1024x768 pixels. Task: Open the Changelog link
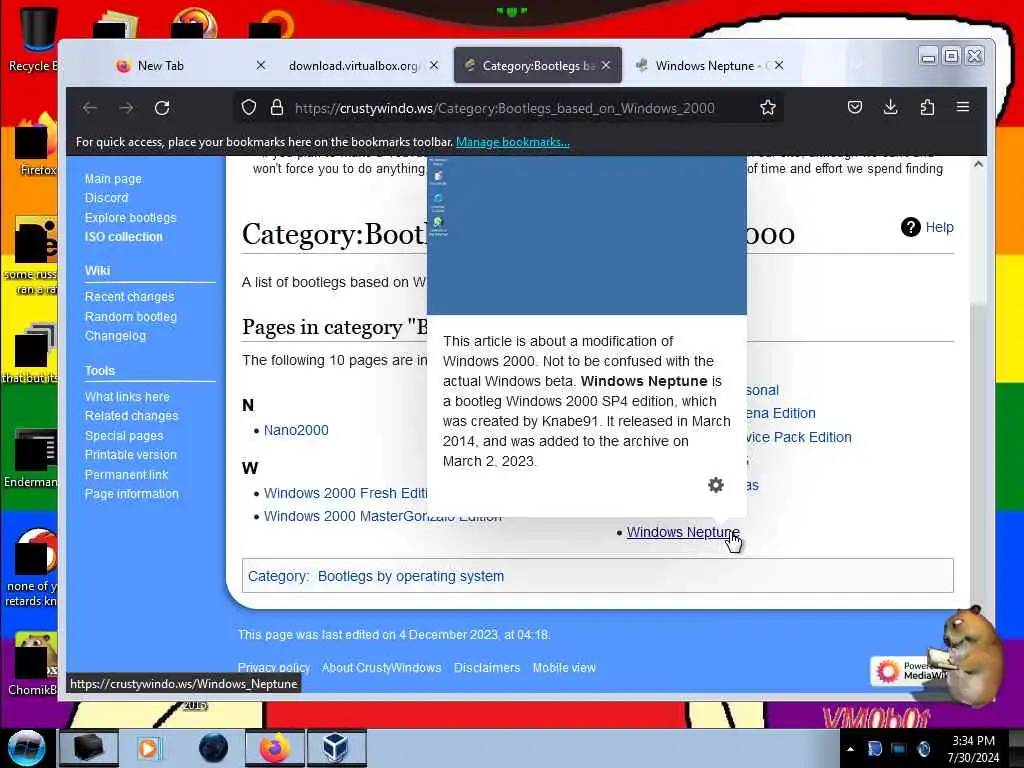click(116, 336)
